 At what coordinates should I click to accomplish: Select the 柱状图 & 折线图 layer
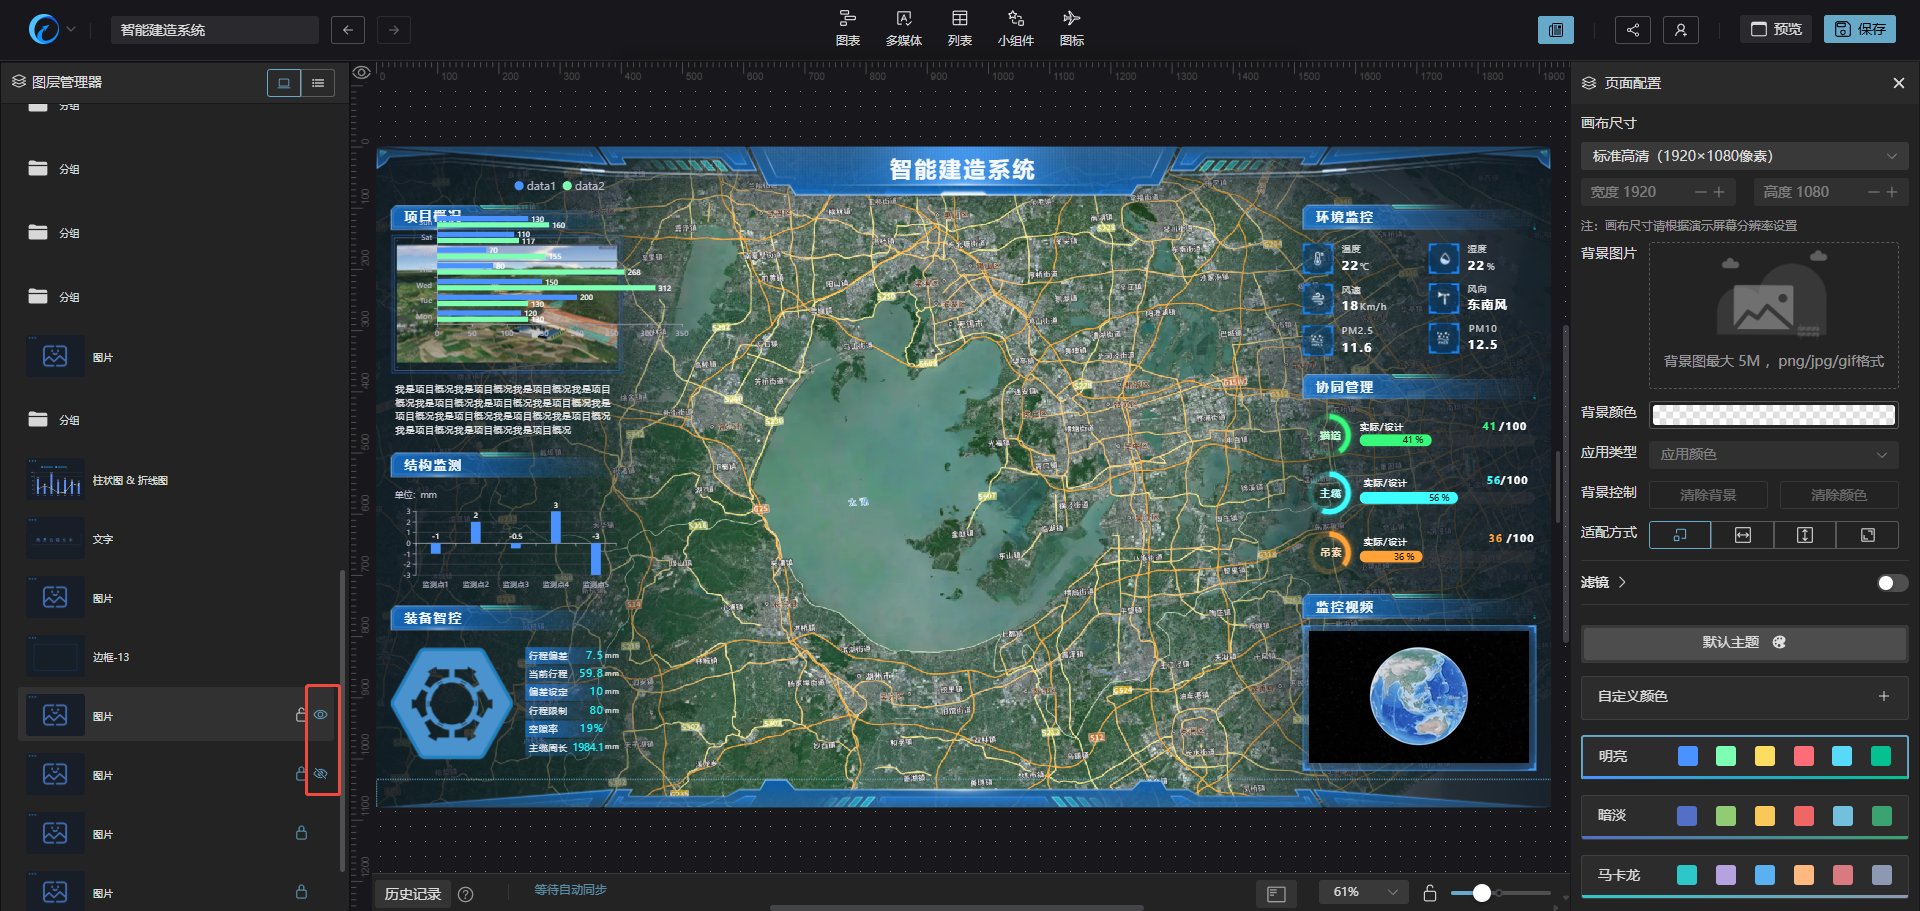pos(130,481)
